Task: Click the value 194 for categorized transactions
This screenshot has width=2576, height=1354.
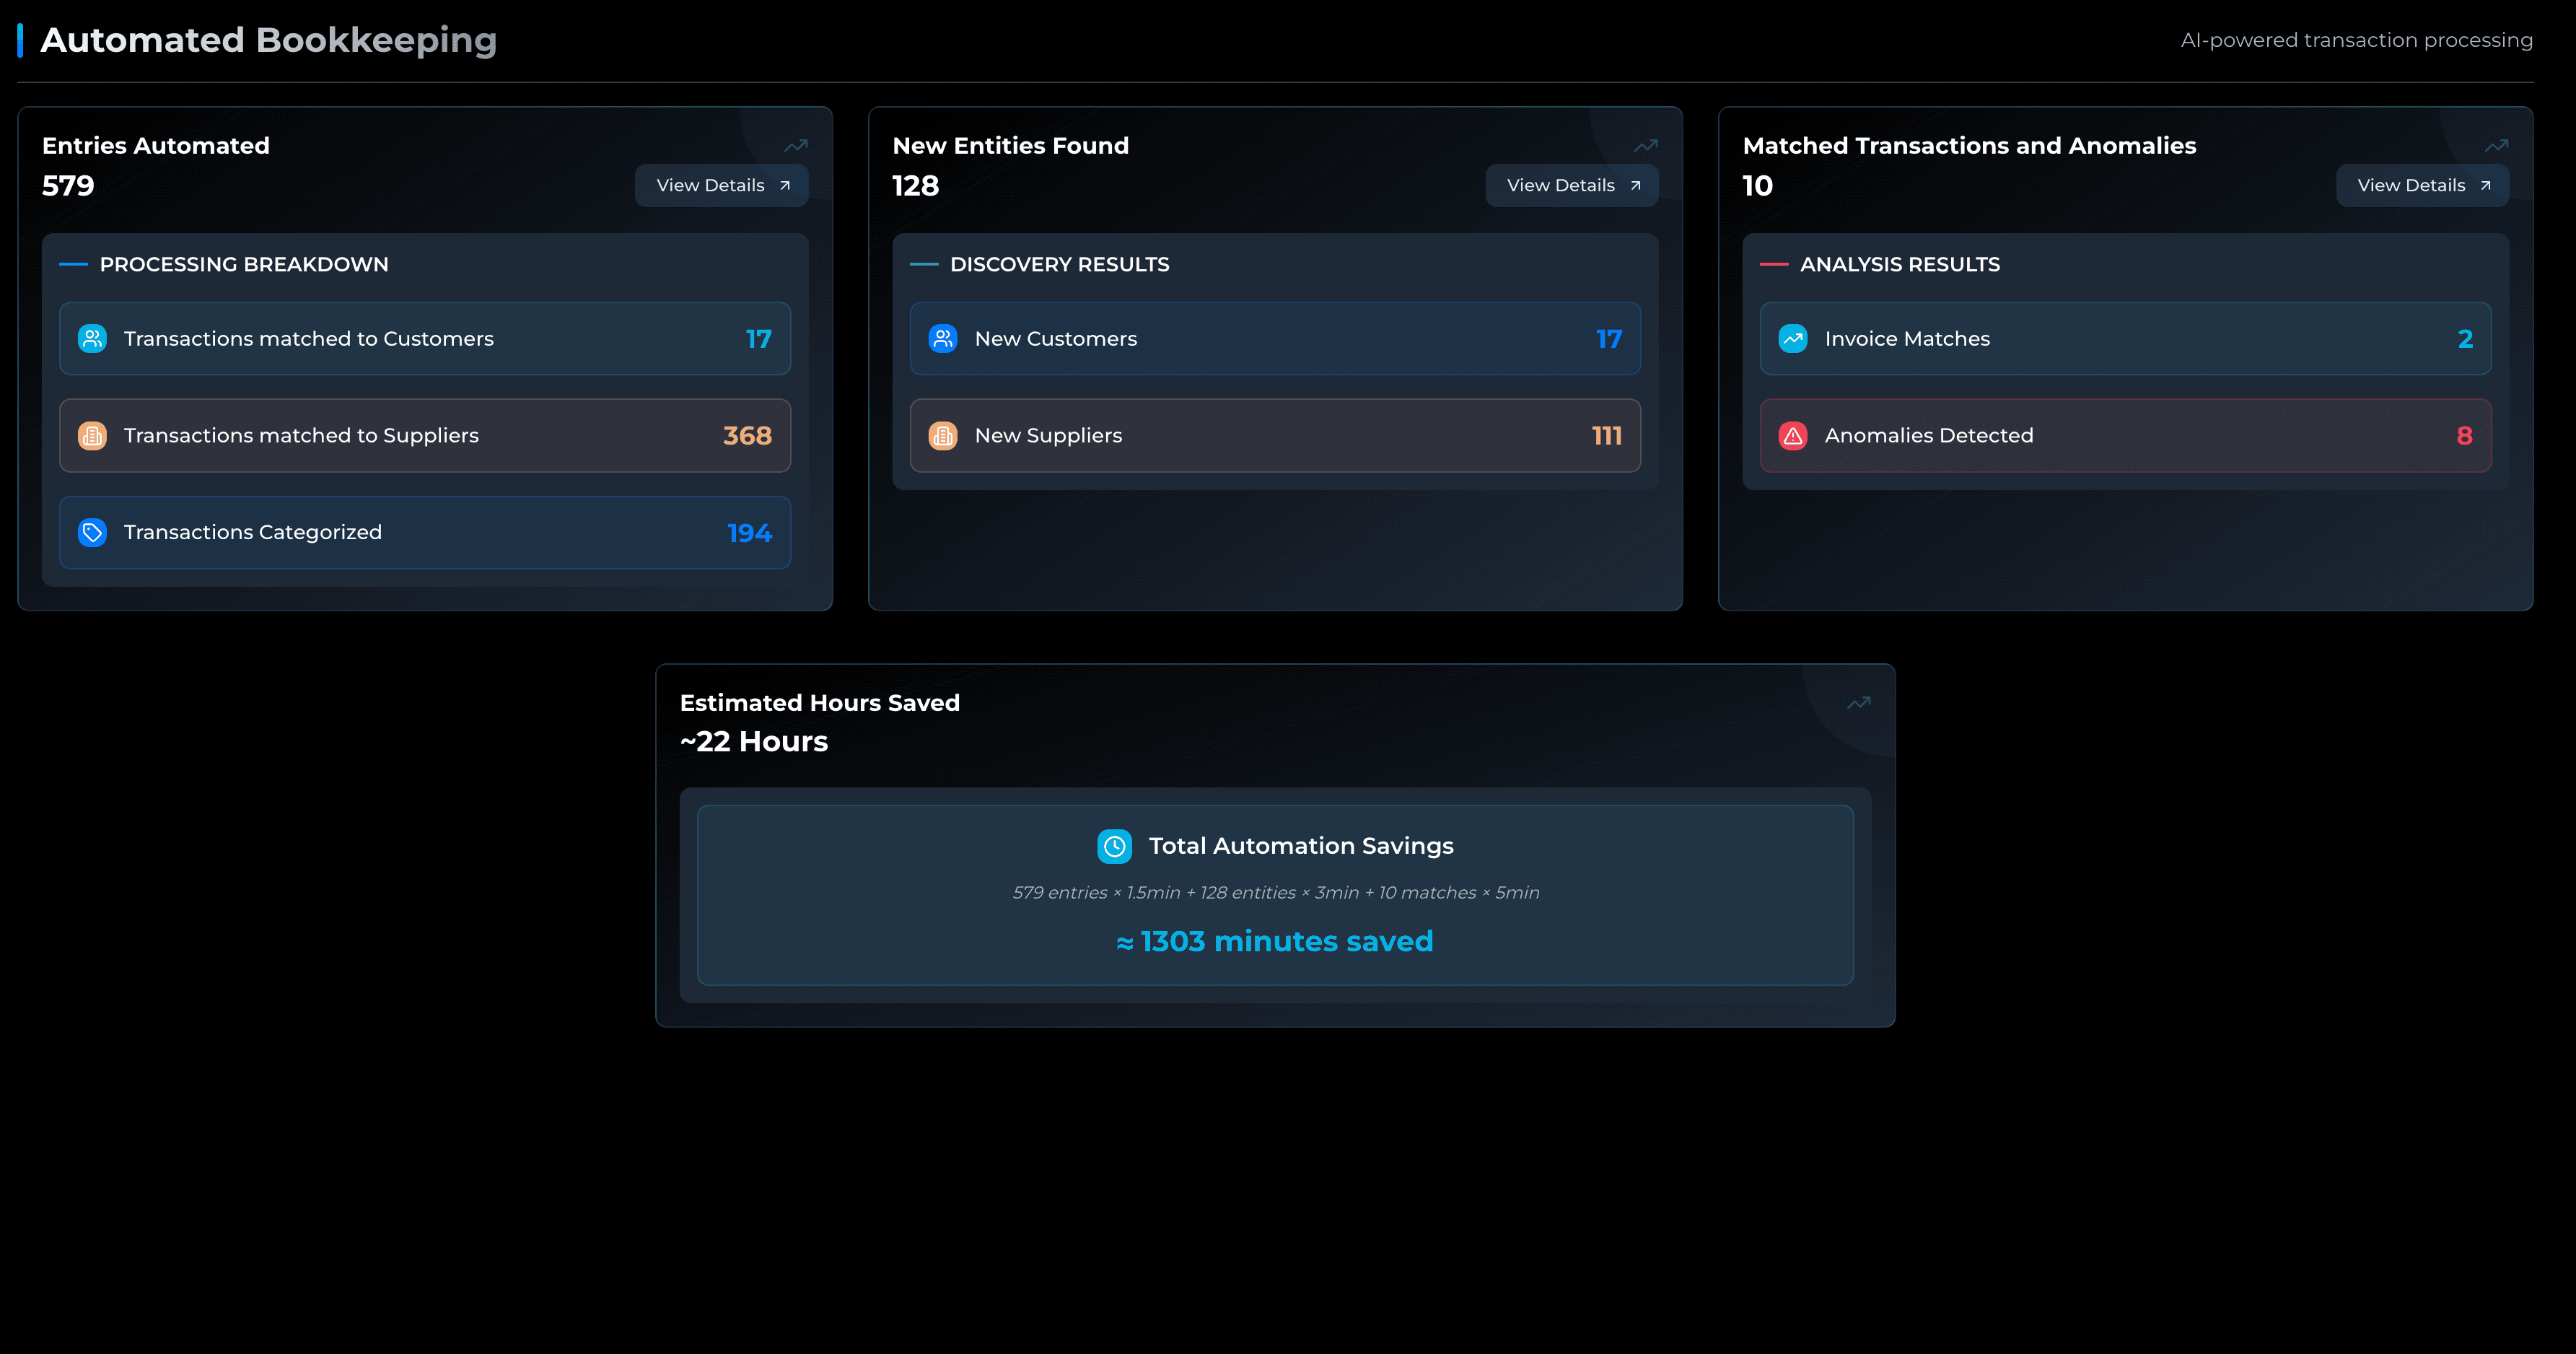Action: 750,533
